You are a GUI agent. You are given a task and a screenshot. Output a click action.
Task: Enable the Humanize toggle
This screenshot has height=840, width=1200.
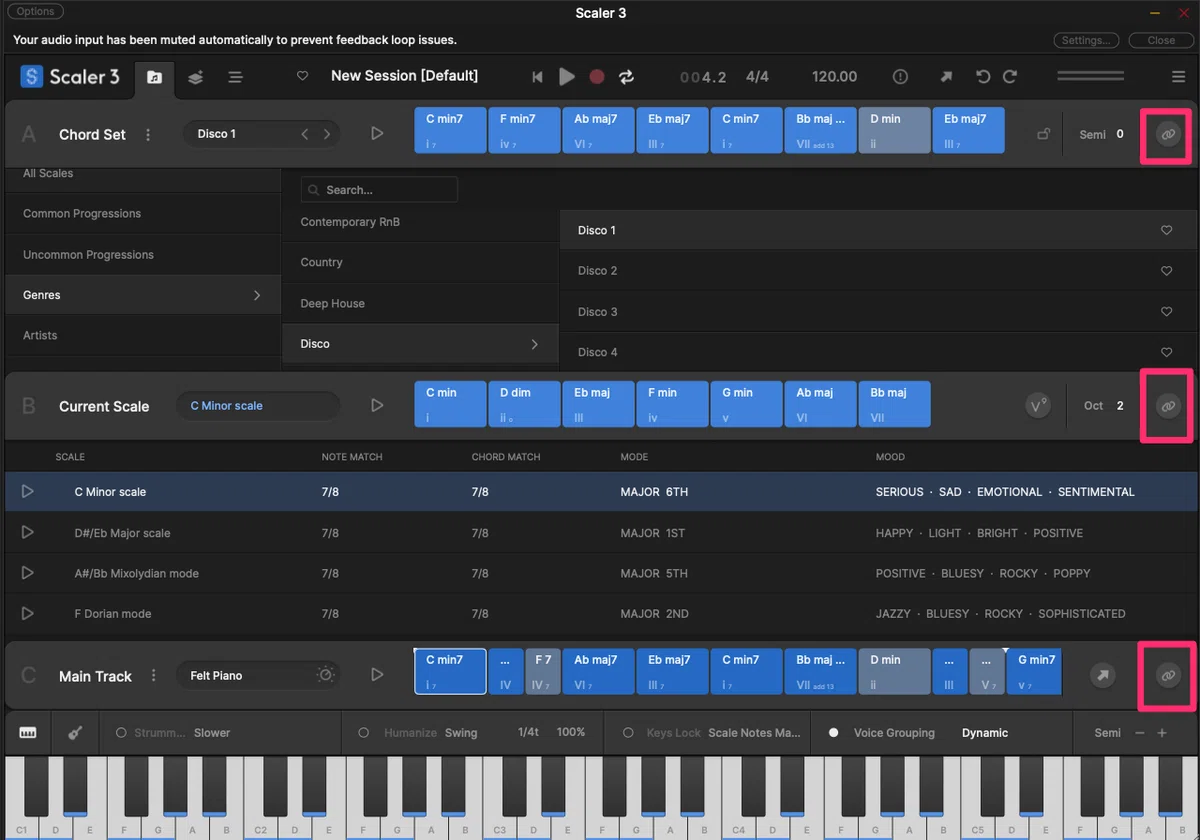[364, 733]
